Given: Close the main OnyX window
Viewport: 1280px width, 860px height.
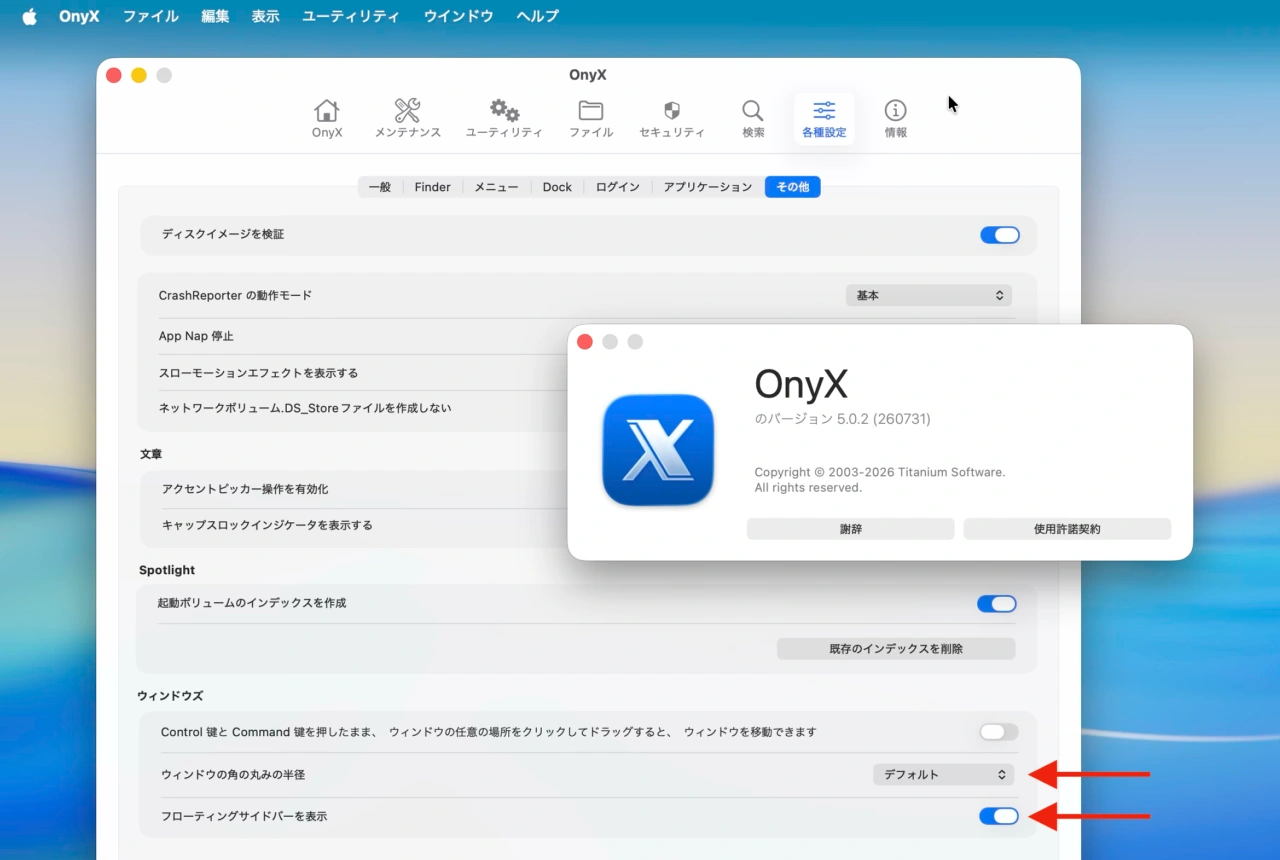Looking at the screenshot, I should [x=114, y=75].
